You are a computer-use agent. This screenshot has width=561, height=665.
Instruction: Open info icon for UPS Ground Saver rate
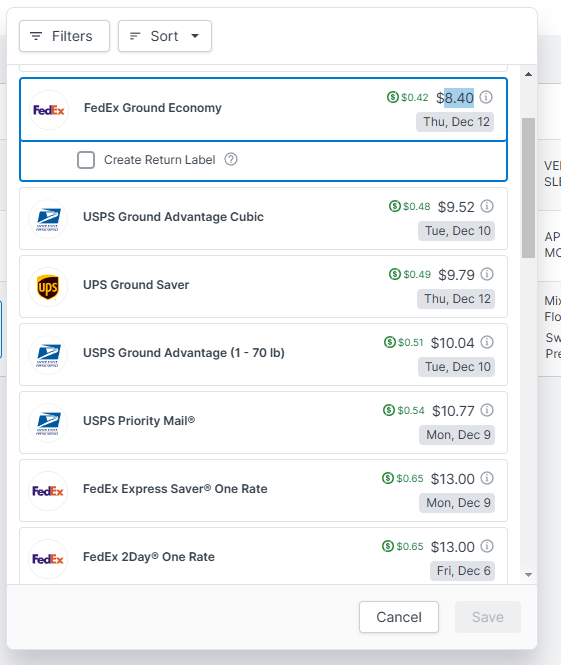pyautogui.click(x=487, y=274)
